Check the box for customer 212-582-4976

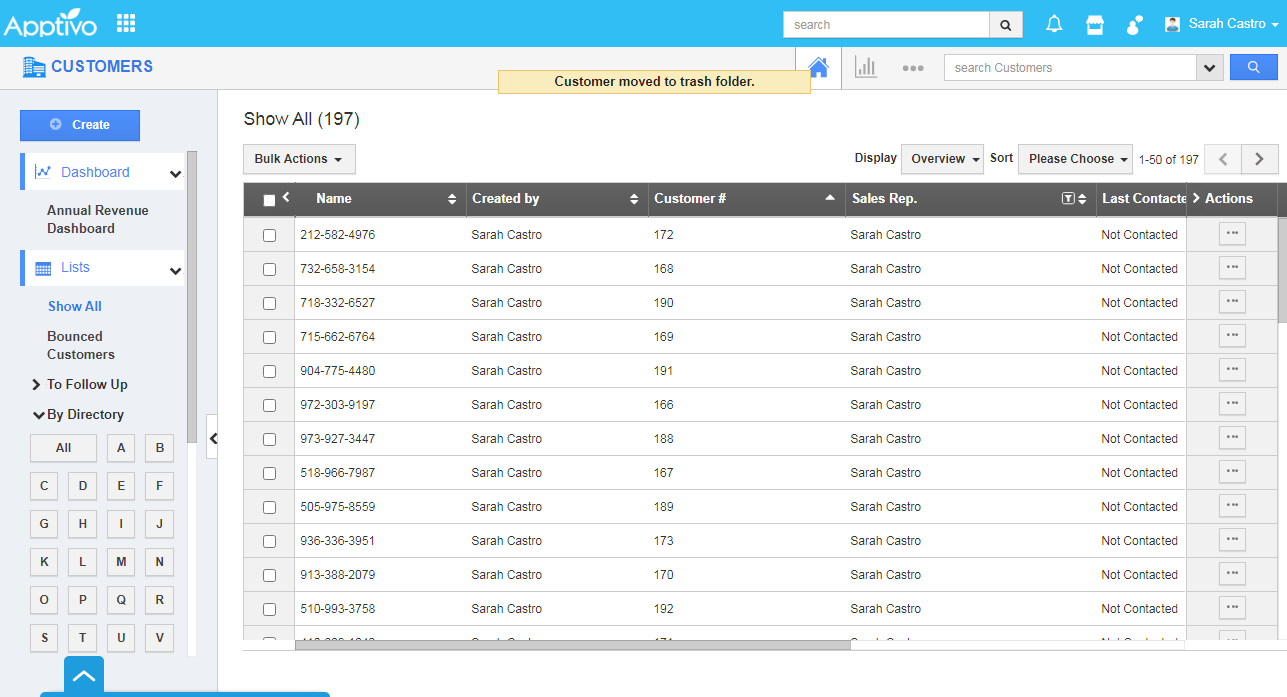click(x=269, y=235)
